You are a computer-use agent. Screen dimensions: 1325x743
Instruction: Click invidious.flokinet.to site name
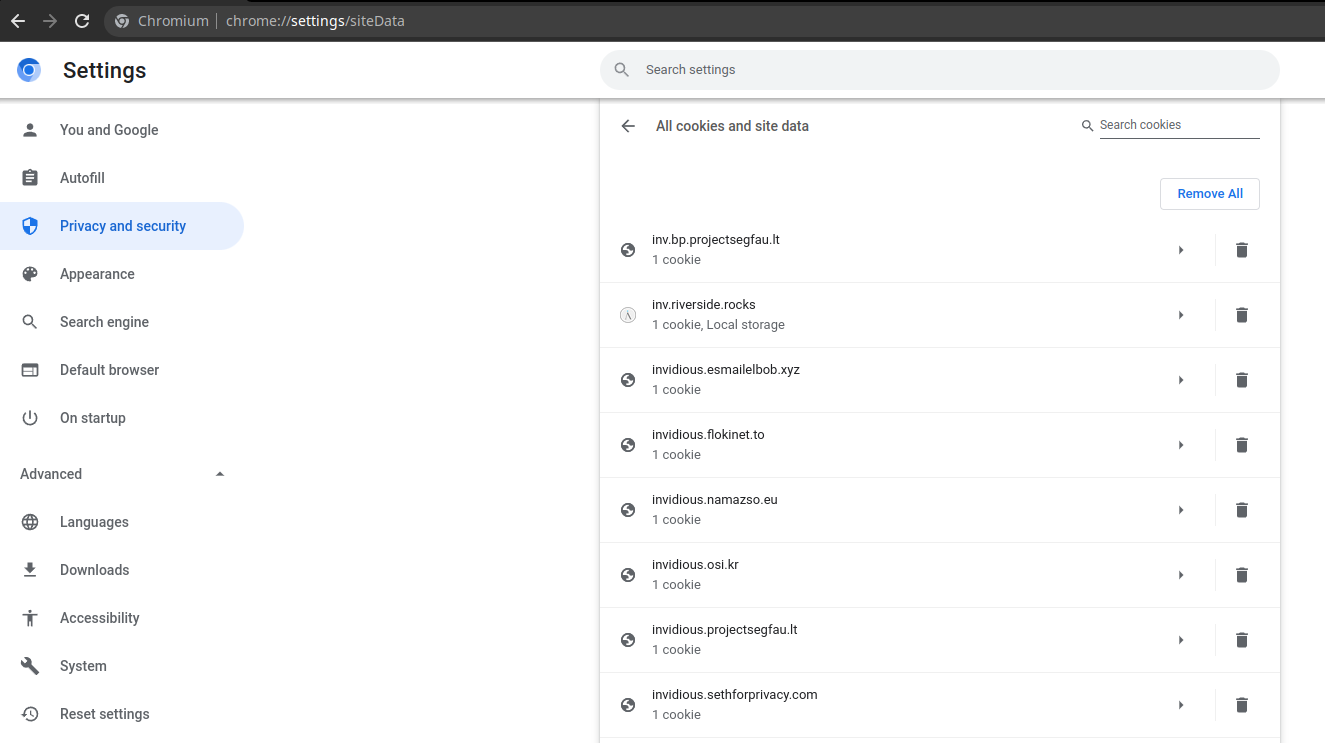[708, 435]
